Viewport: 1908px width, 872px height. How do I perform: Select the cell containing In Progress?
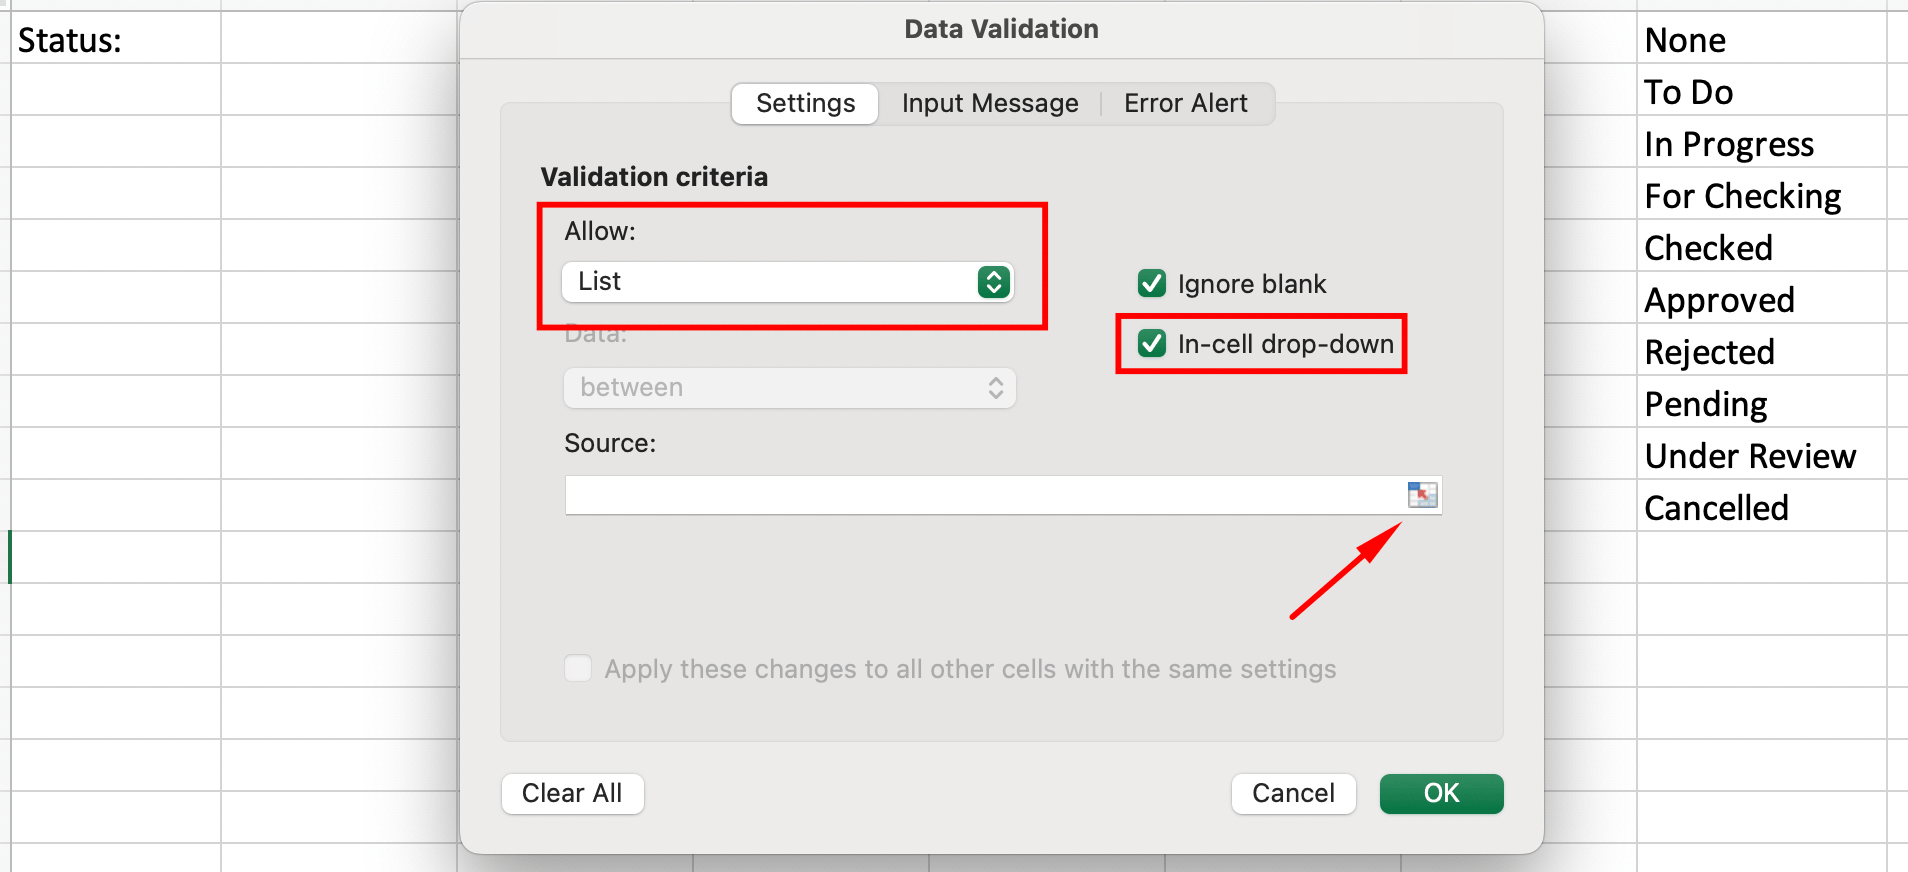coord(1760,144)
